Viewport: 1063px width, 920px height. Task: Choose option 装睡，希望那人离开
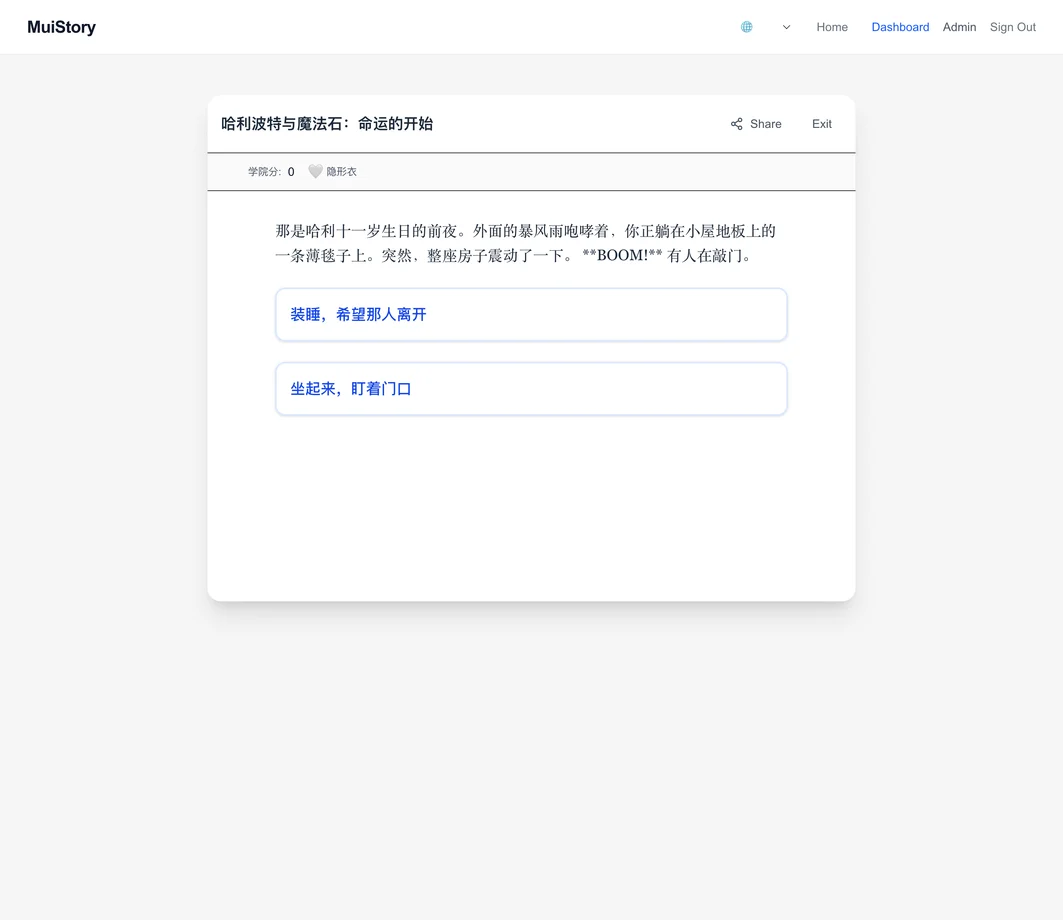point(531,315)
